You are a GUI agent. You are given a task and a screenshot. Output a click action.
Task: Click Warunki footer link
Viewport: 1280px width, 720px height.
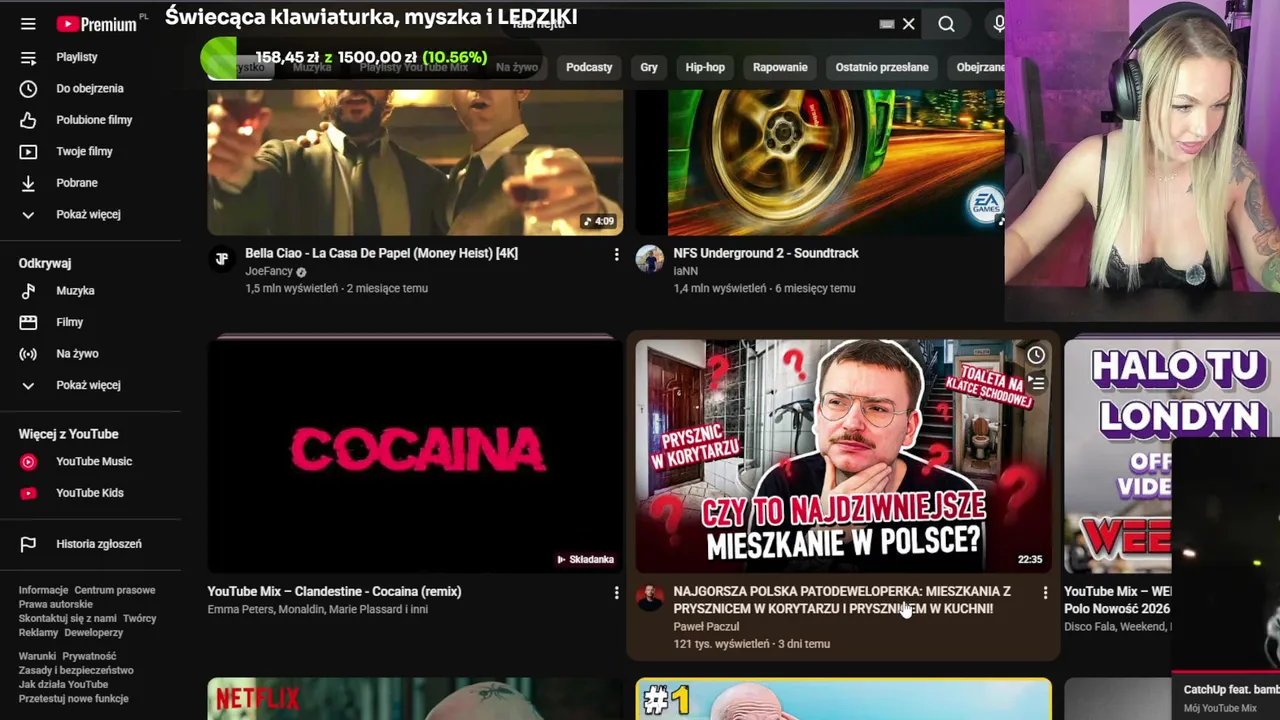coord(37,656)
